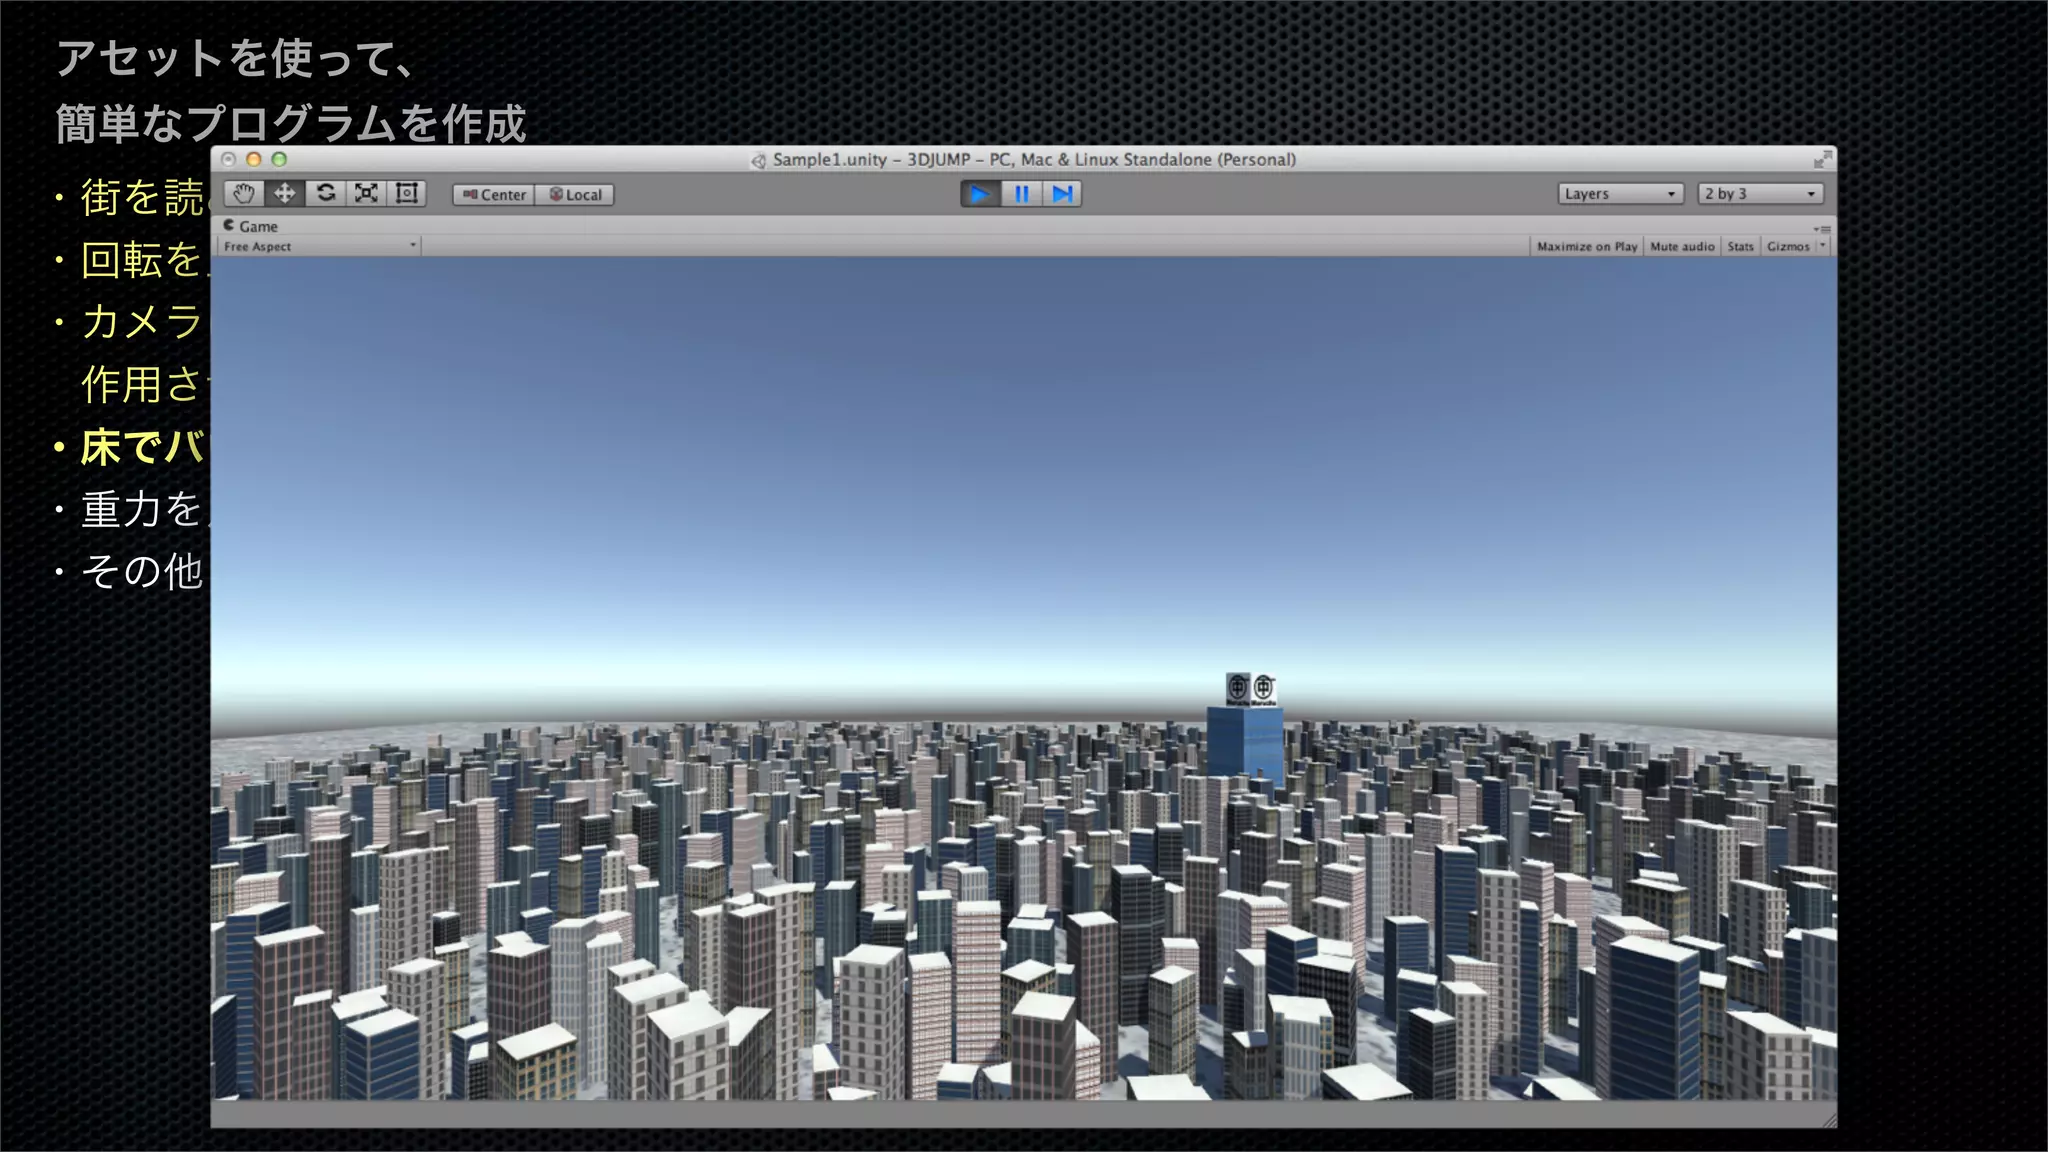The image size is (2048, 1152).
Task: Toggle Mute audio in Game view
Action: [x=1682, y=246]
